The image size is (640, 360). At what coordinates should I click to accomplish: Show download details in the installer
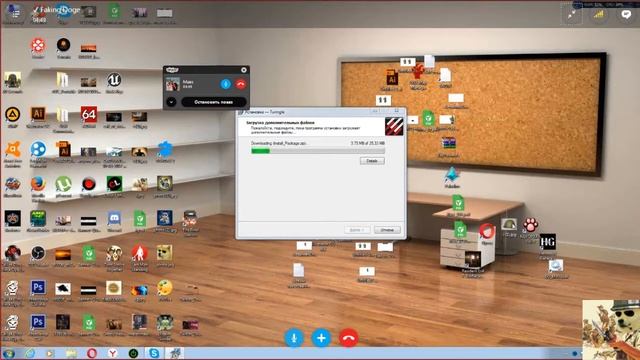(x=372, y=161)
